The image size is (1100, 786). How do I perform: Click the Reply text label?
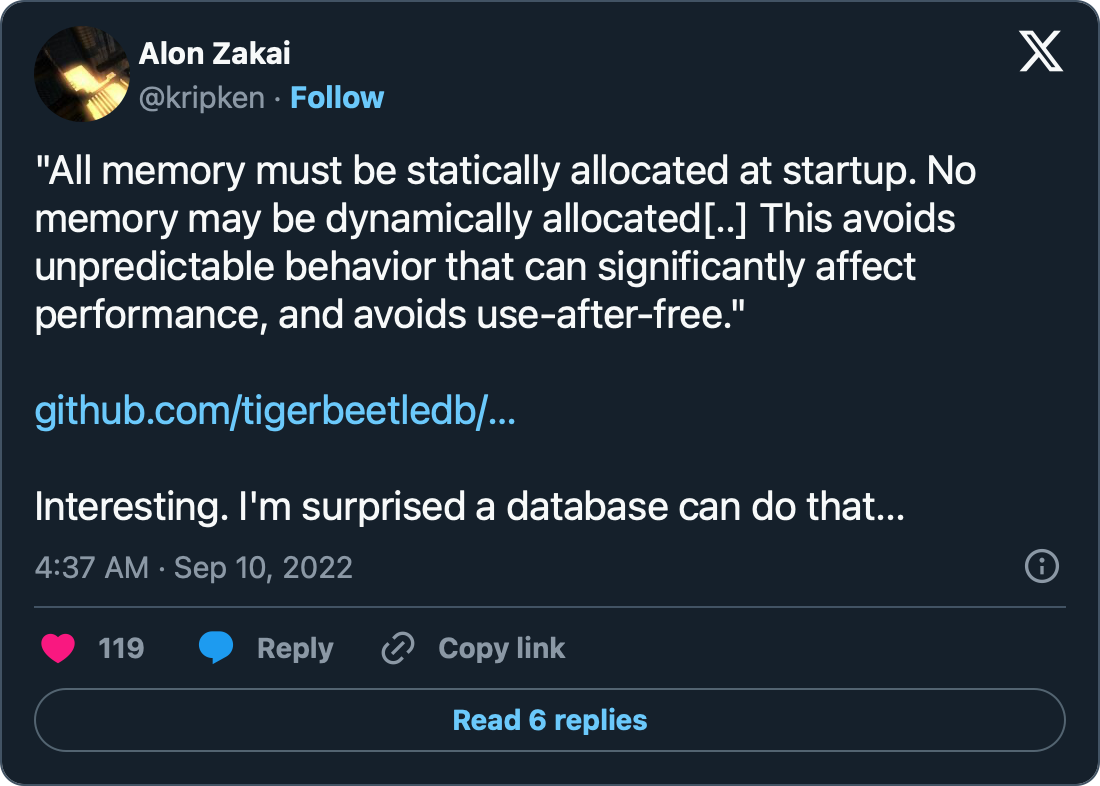pyautogui.click(x=294, y=649)
